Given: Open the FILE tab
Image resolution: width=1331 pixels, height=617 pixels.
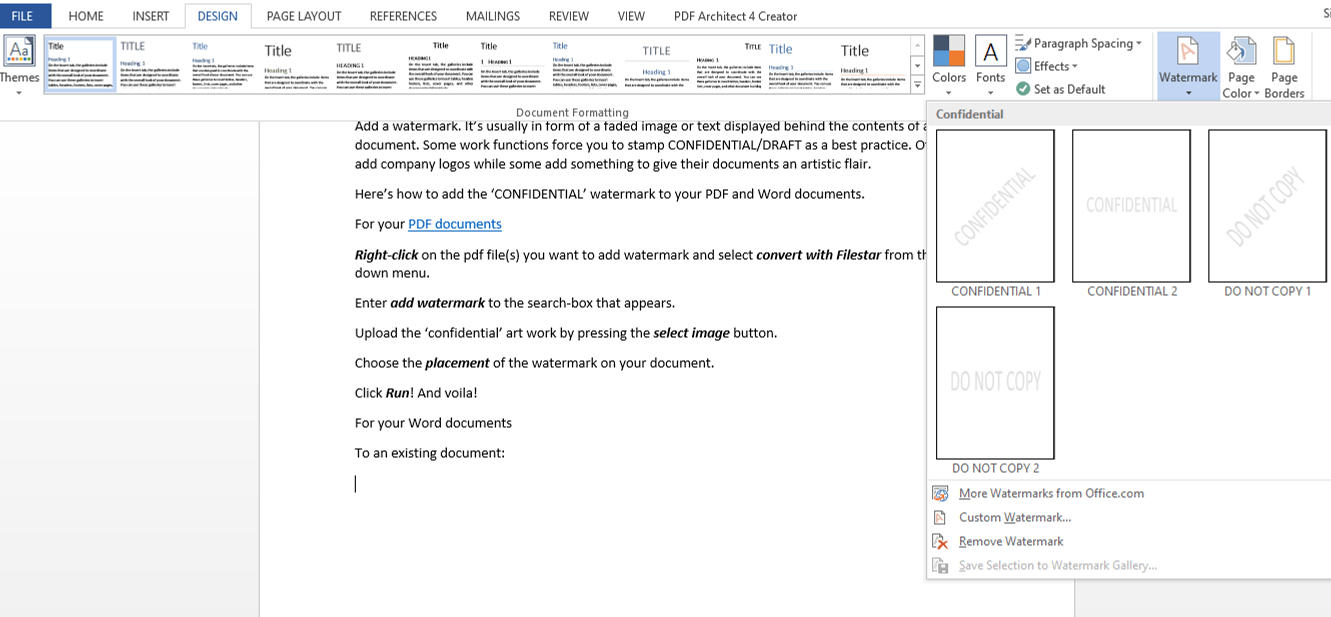Looking at the screenshot, I should click(x=22, y=16).
